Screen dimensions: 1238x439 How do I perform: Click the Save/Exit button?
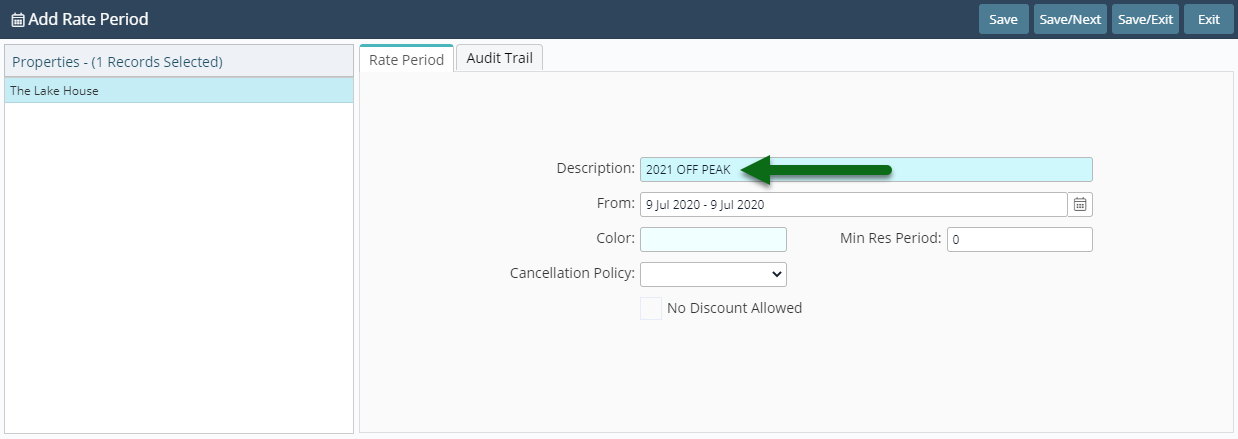[1146, 19]
